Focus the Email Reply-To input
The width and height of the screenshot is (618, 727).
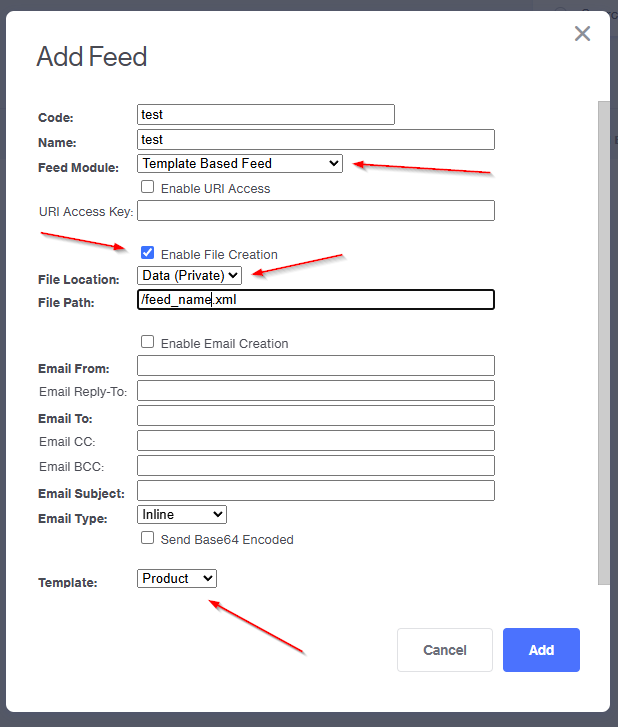pos(316,390)
